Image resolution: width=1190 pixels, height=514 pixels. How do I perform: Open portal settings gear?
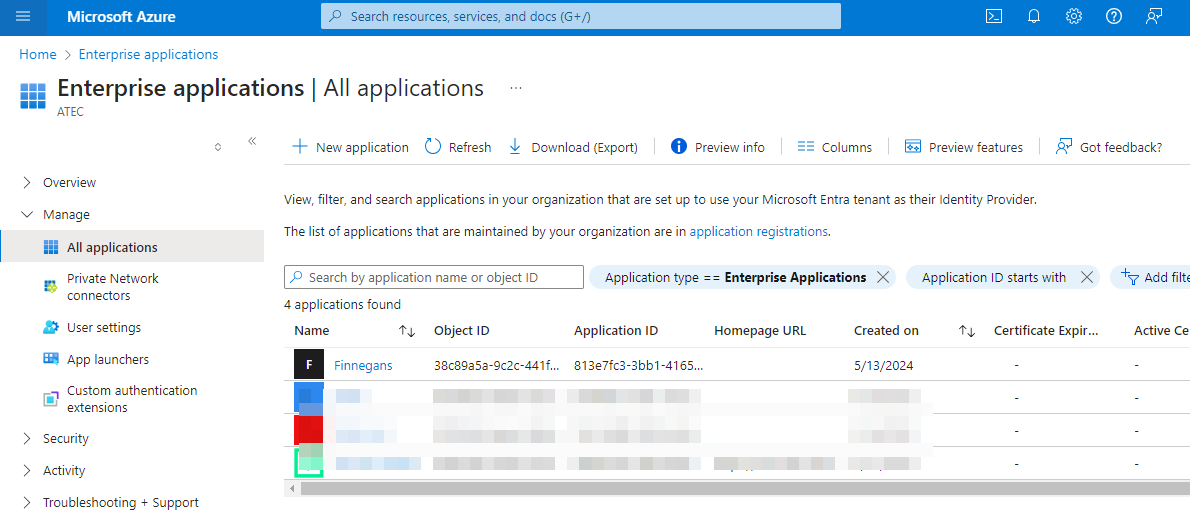point(1074,17)
